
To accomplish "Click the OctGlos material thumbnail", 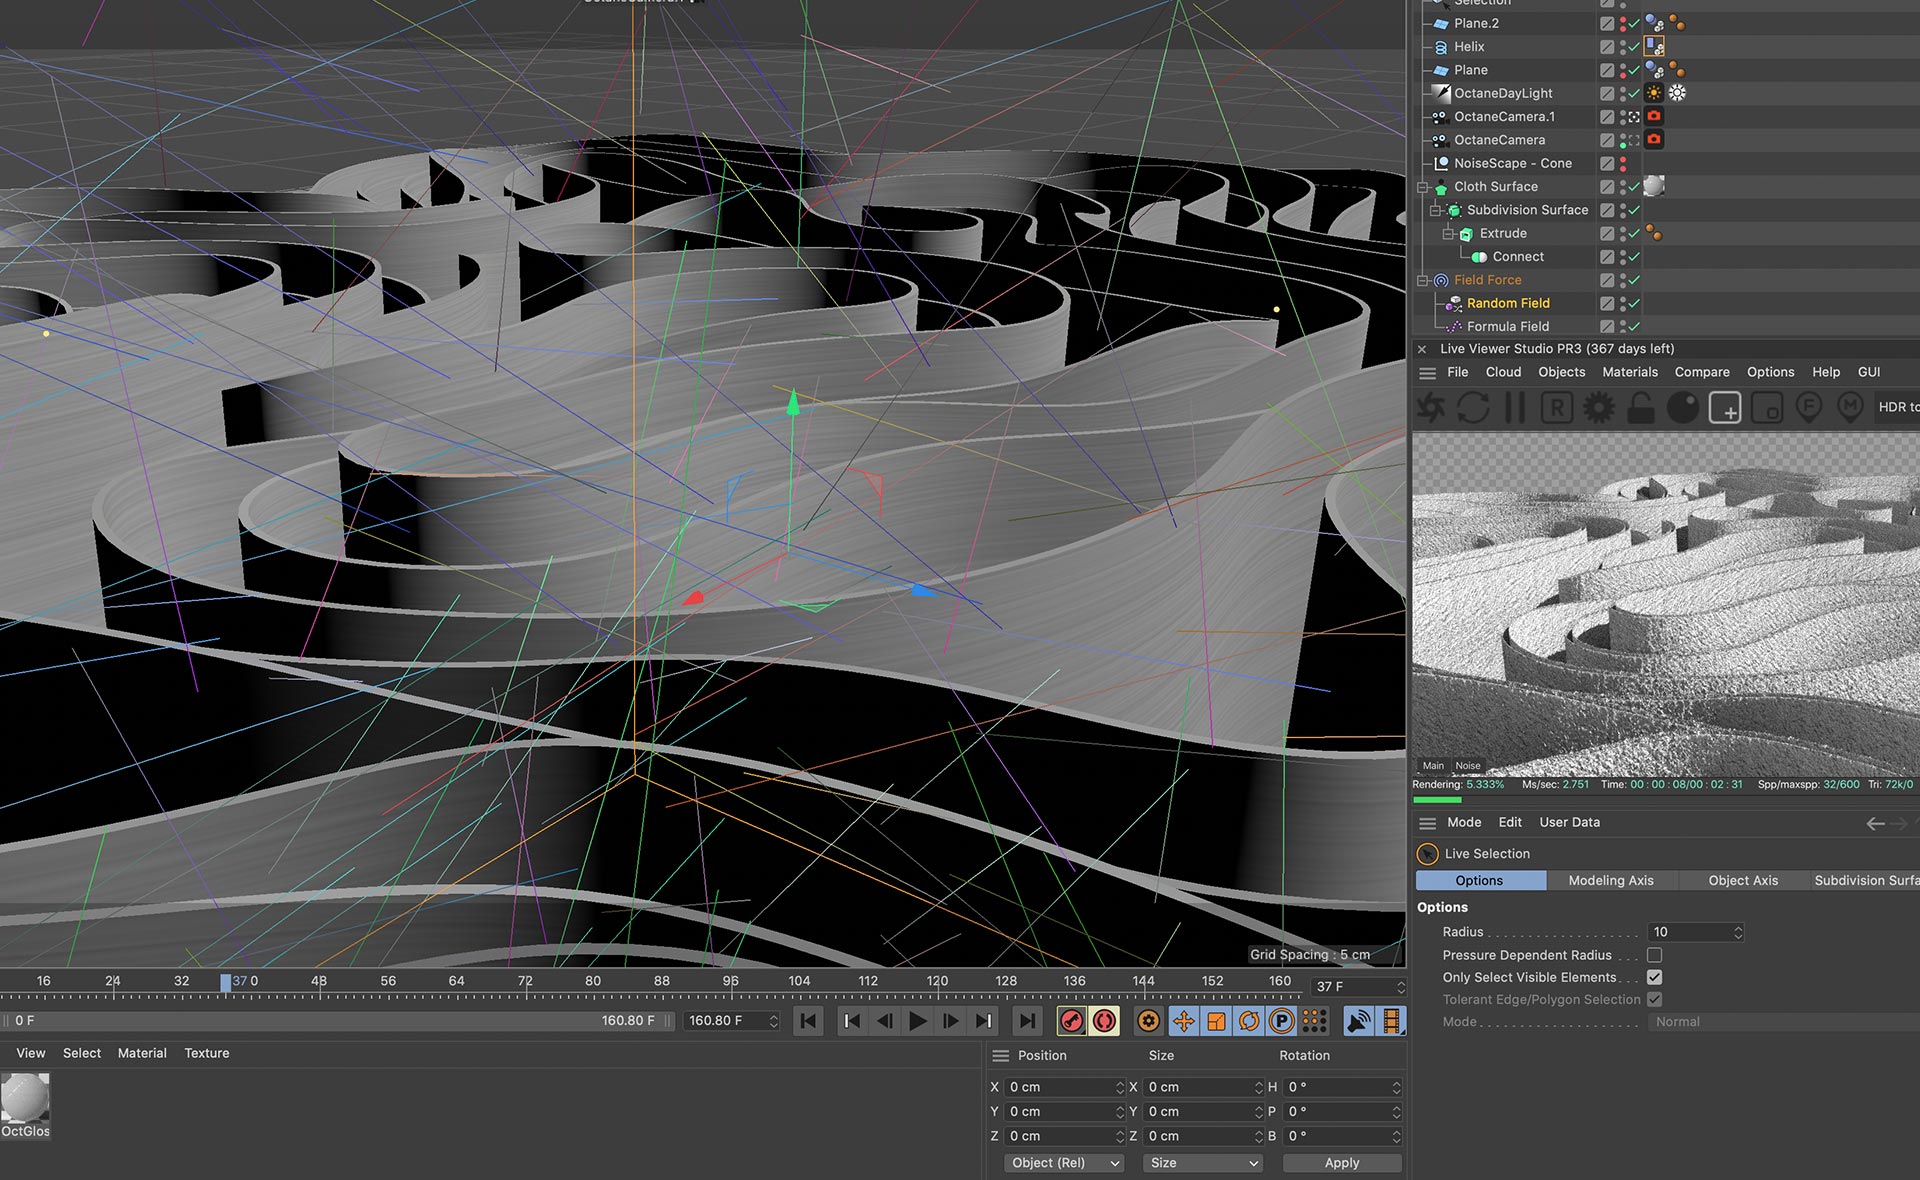I will point(25,1099).
